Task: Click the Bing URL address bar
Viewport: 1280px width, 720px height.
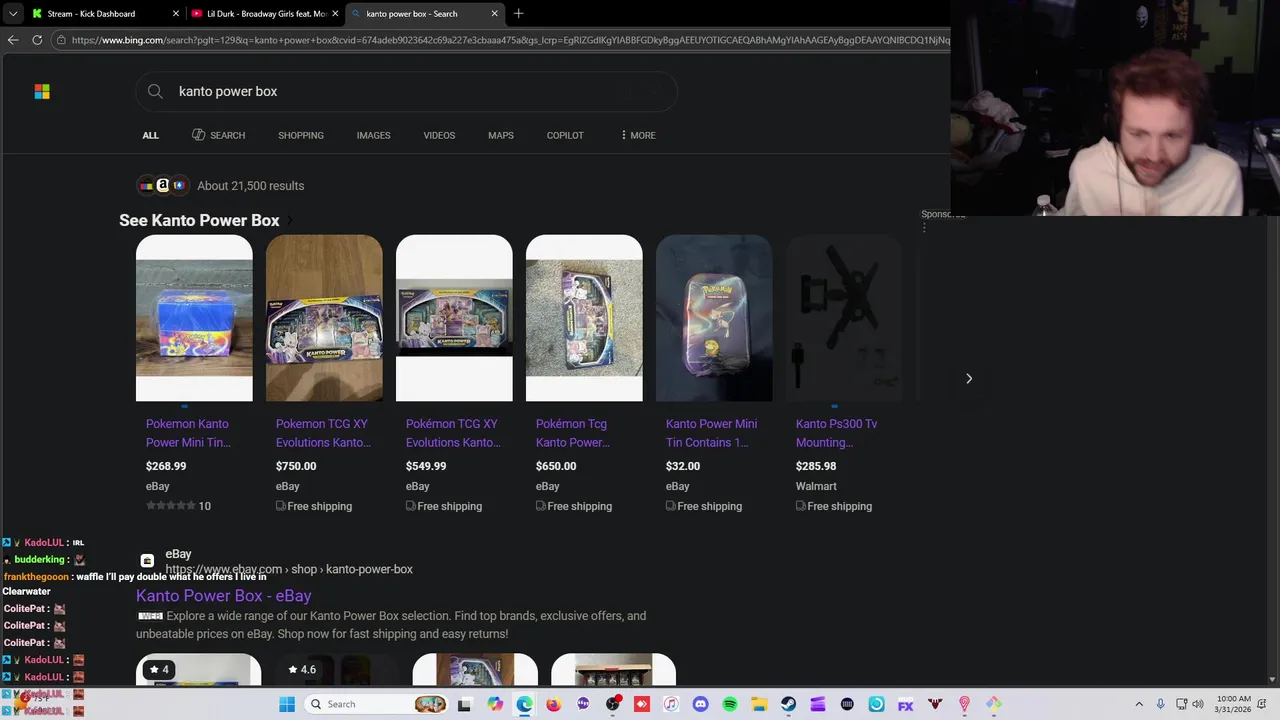Action: [x=510, y=40]
